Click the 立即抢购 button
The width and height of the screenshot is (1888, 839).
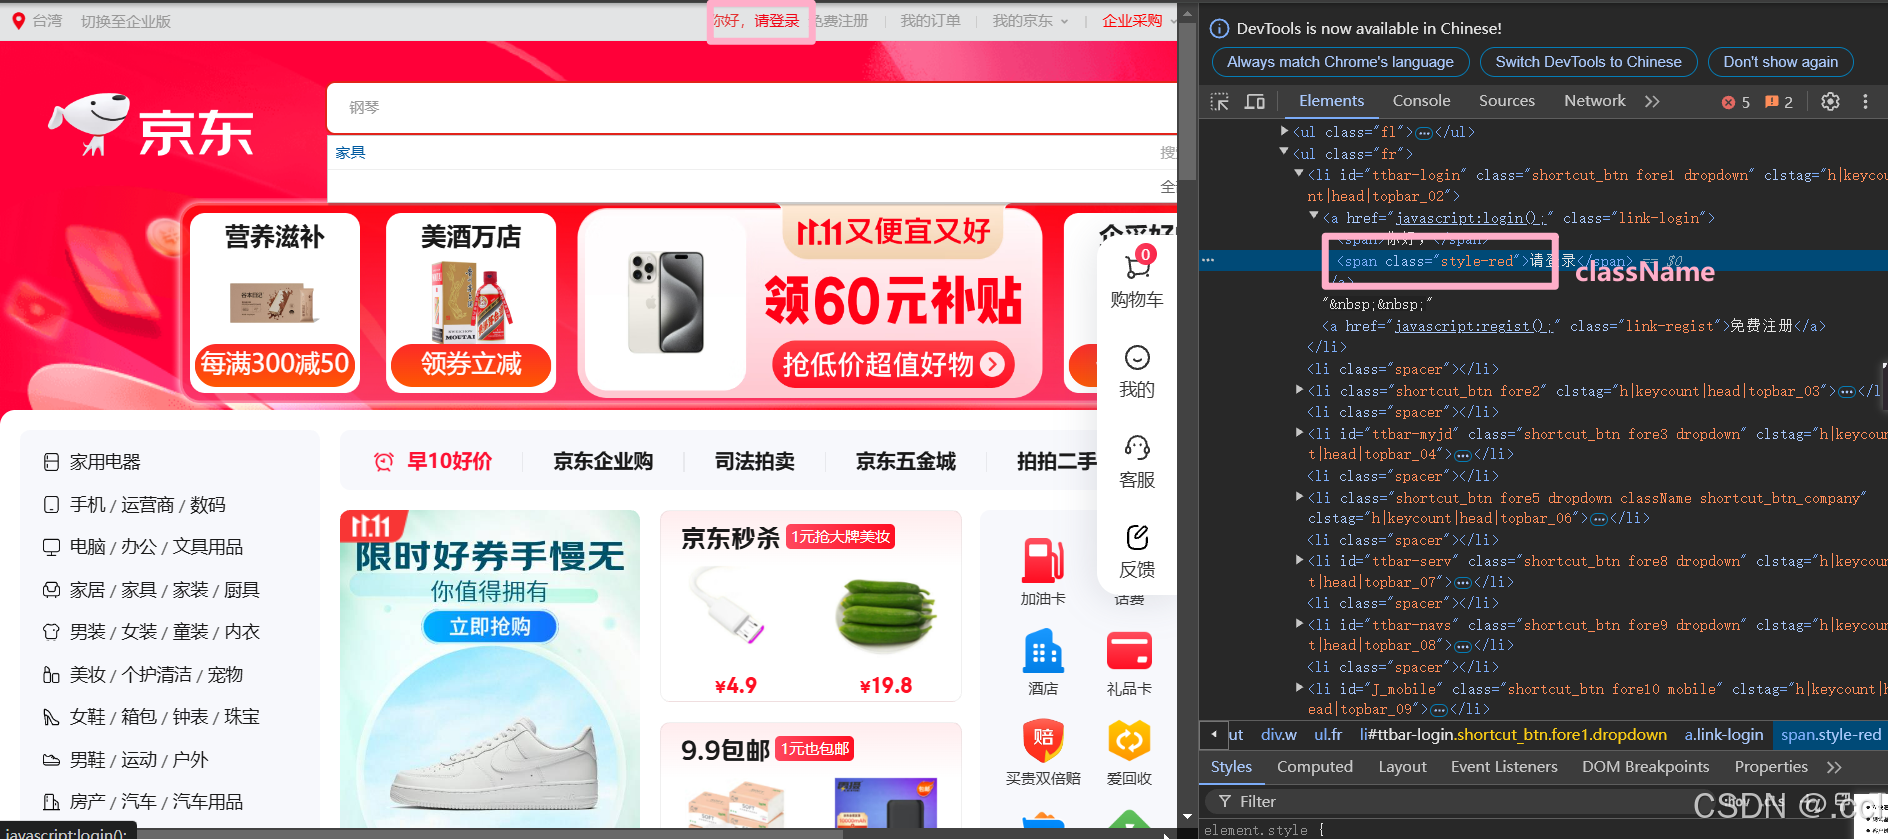[x=489, y=627]
